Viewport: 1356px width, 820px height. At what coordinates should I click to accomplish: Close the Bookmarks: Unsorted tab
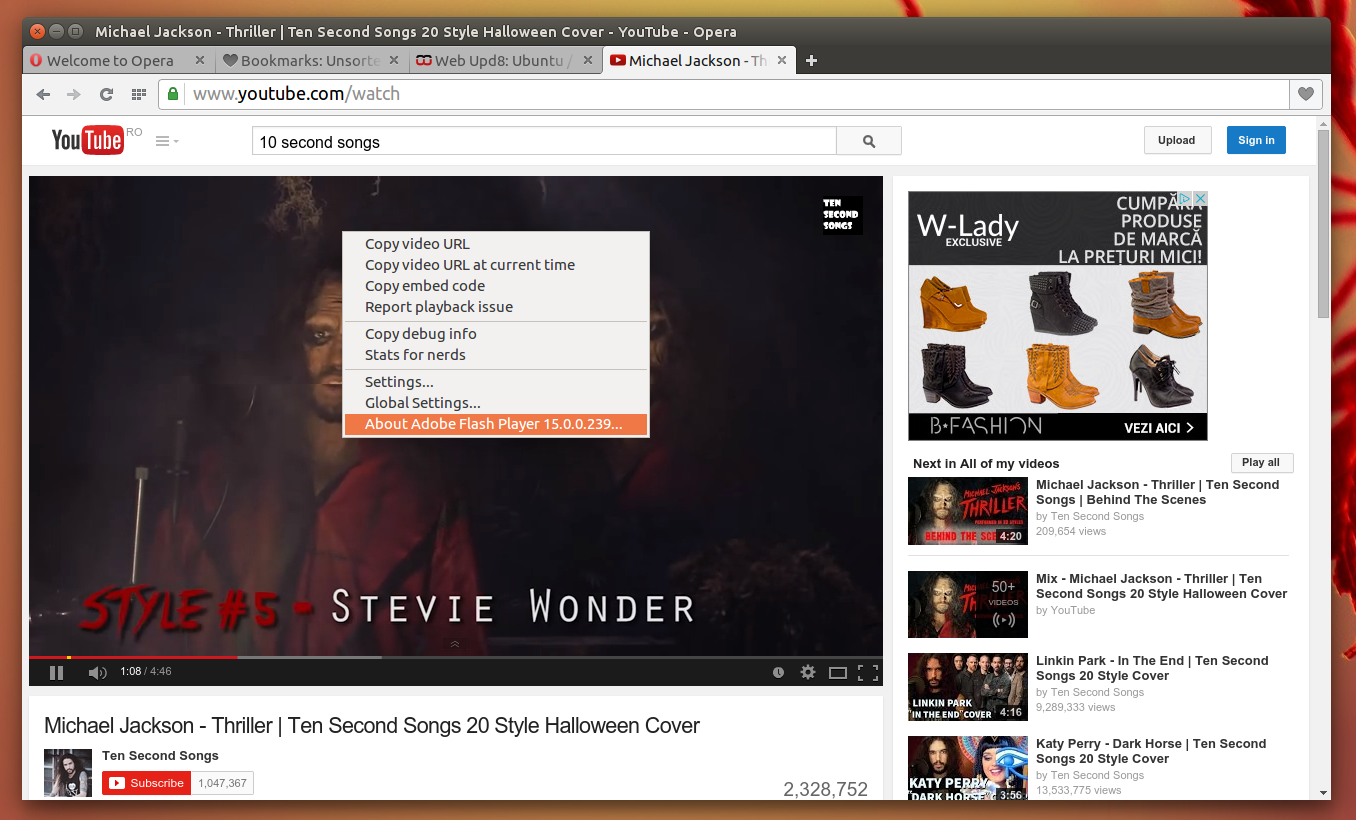click(394, 60)
